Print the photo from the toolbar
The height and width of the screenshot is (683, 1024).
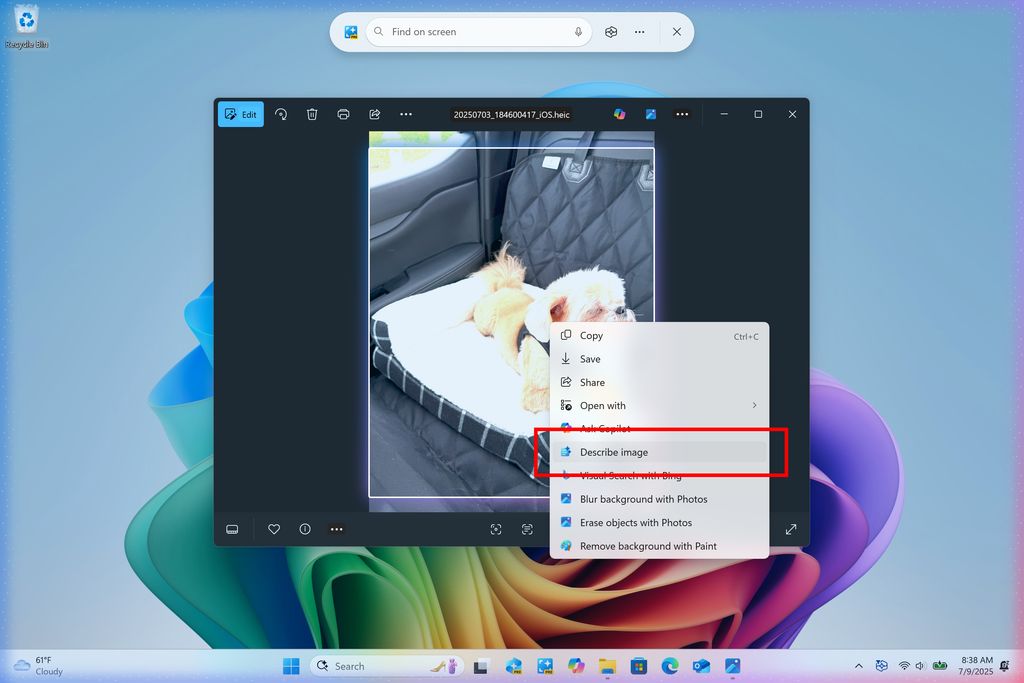343,114
